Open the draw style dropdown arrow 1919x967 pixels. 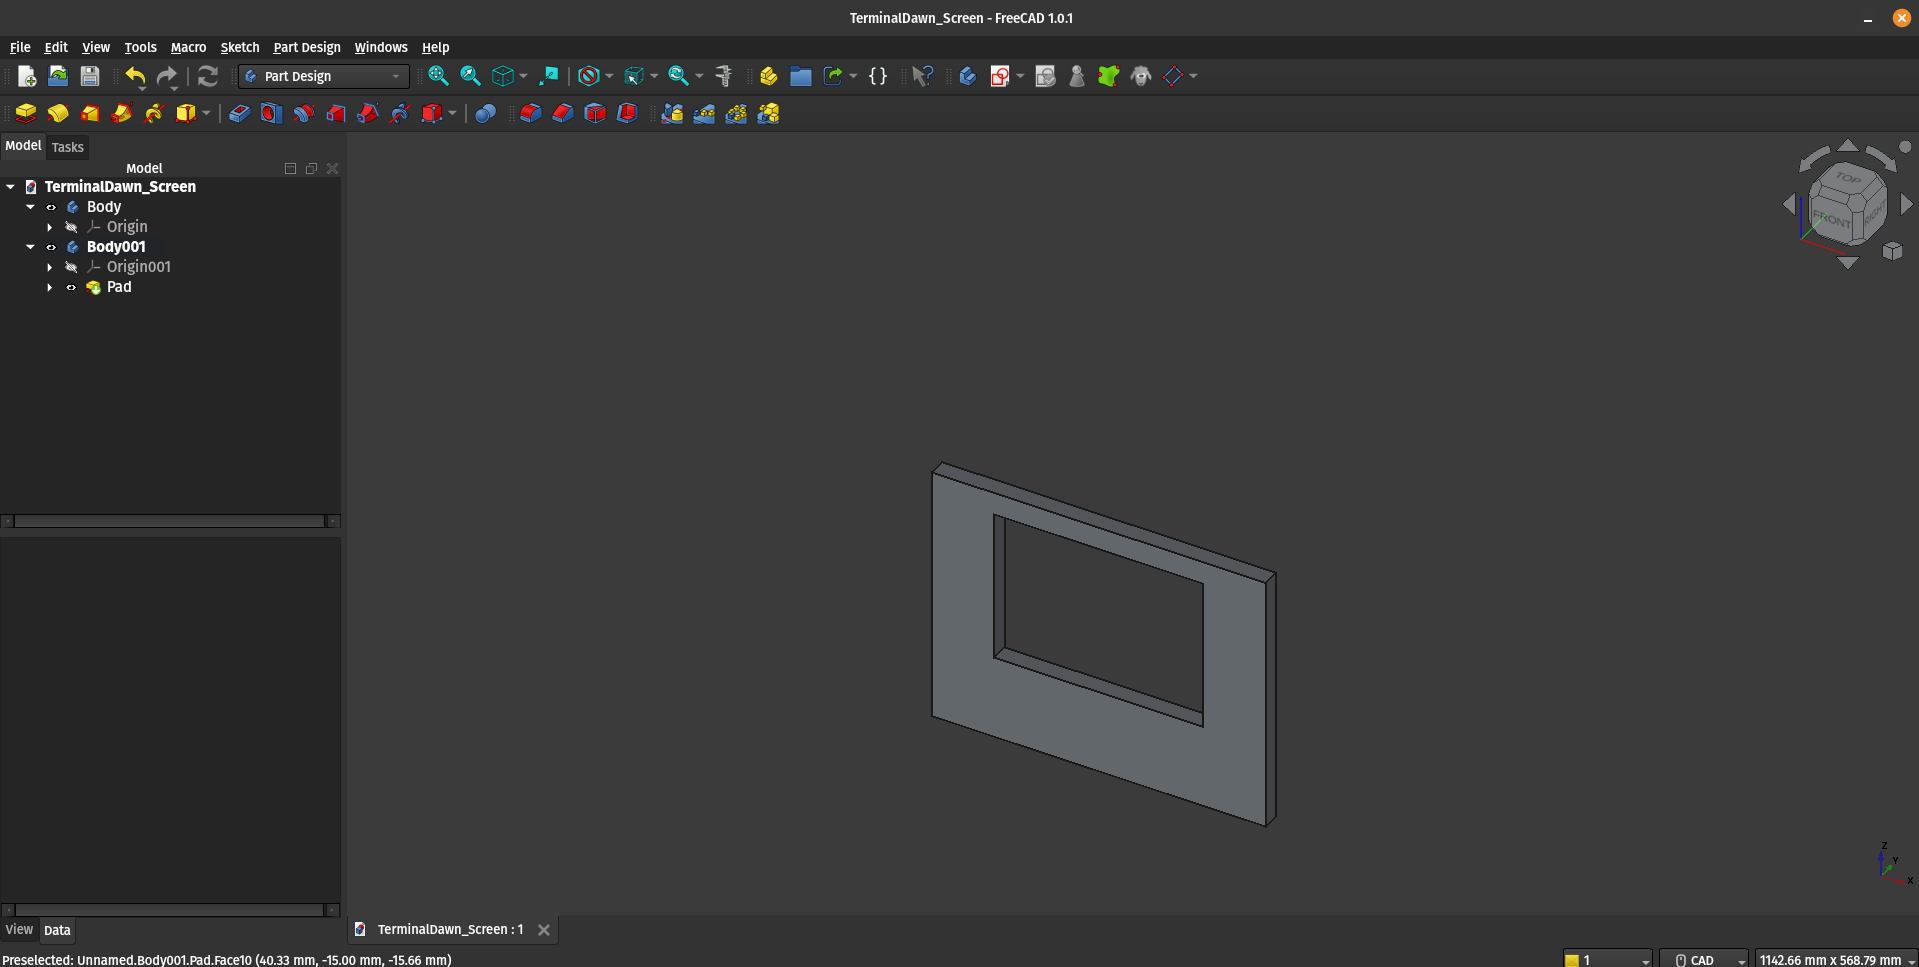tap(609, 76)
